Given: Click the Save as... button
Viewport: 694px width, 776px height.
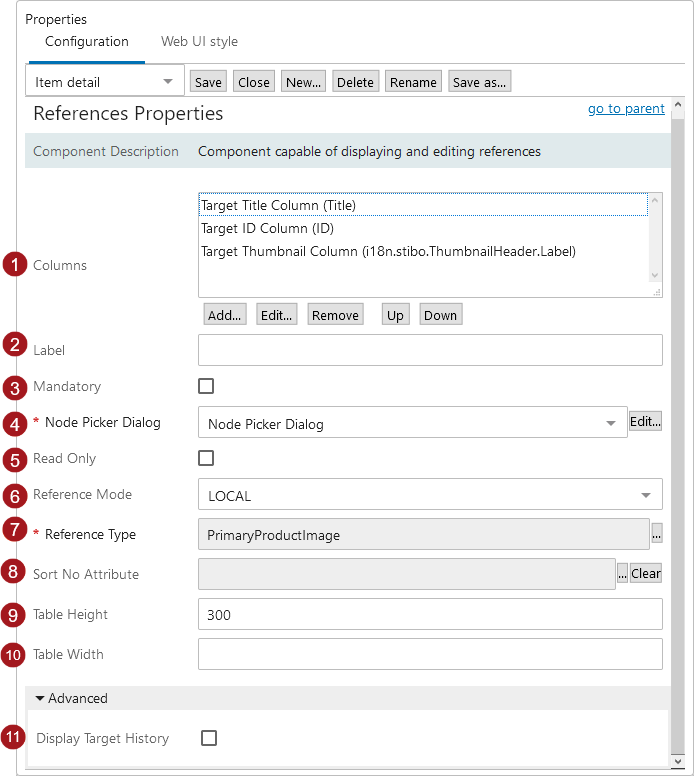Looking at the screenshot, I should coord(480,82).
